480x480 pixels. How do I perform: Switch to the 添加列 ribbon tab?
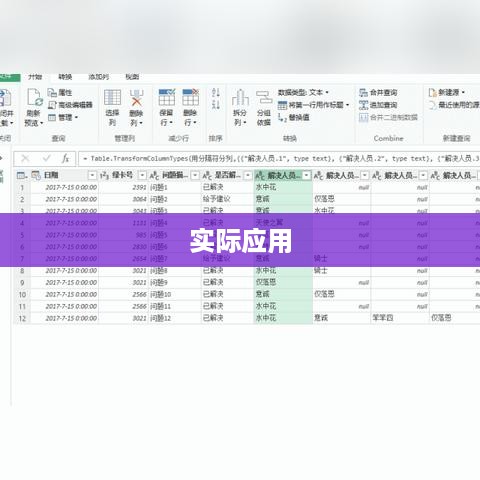(99, 77)
